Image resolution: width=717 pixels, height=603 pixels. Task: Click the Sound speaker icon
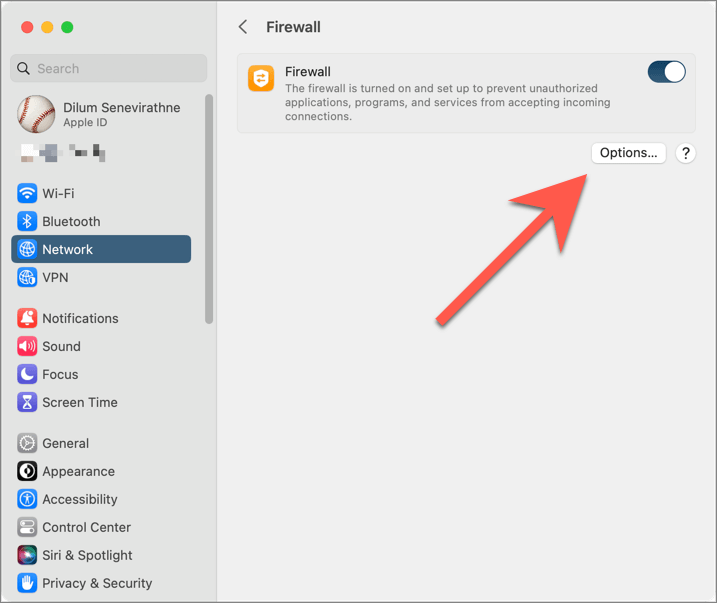point(27,346)
